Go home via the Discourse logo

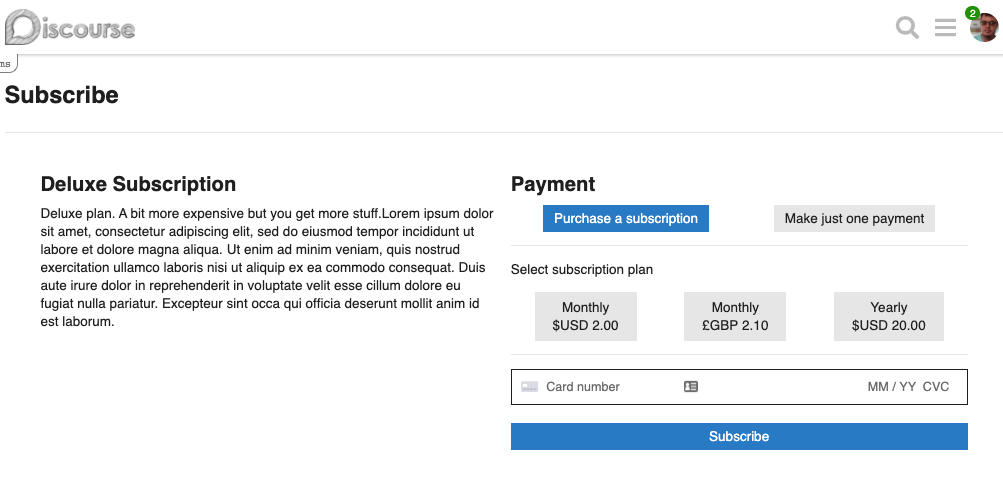pyautogui.click(x=70, y=28)
